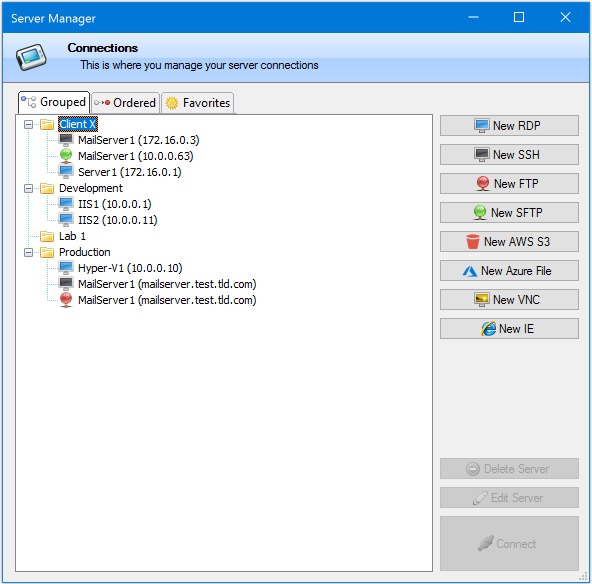Maximize the Server Manager window
The height and width of the screenshot is (584, 592).
[x=519, y=17]
